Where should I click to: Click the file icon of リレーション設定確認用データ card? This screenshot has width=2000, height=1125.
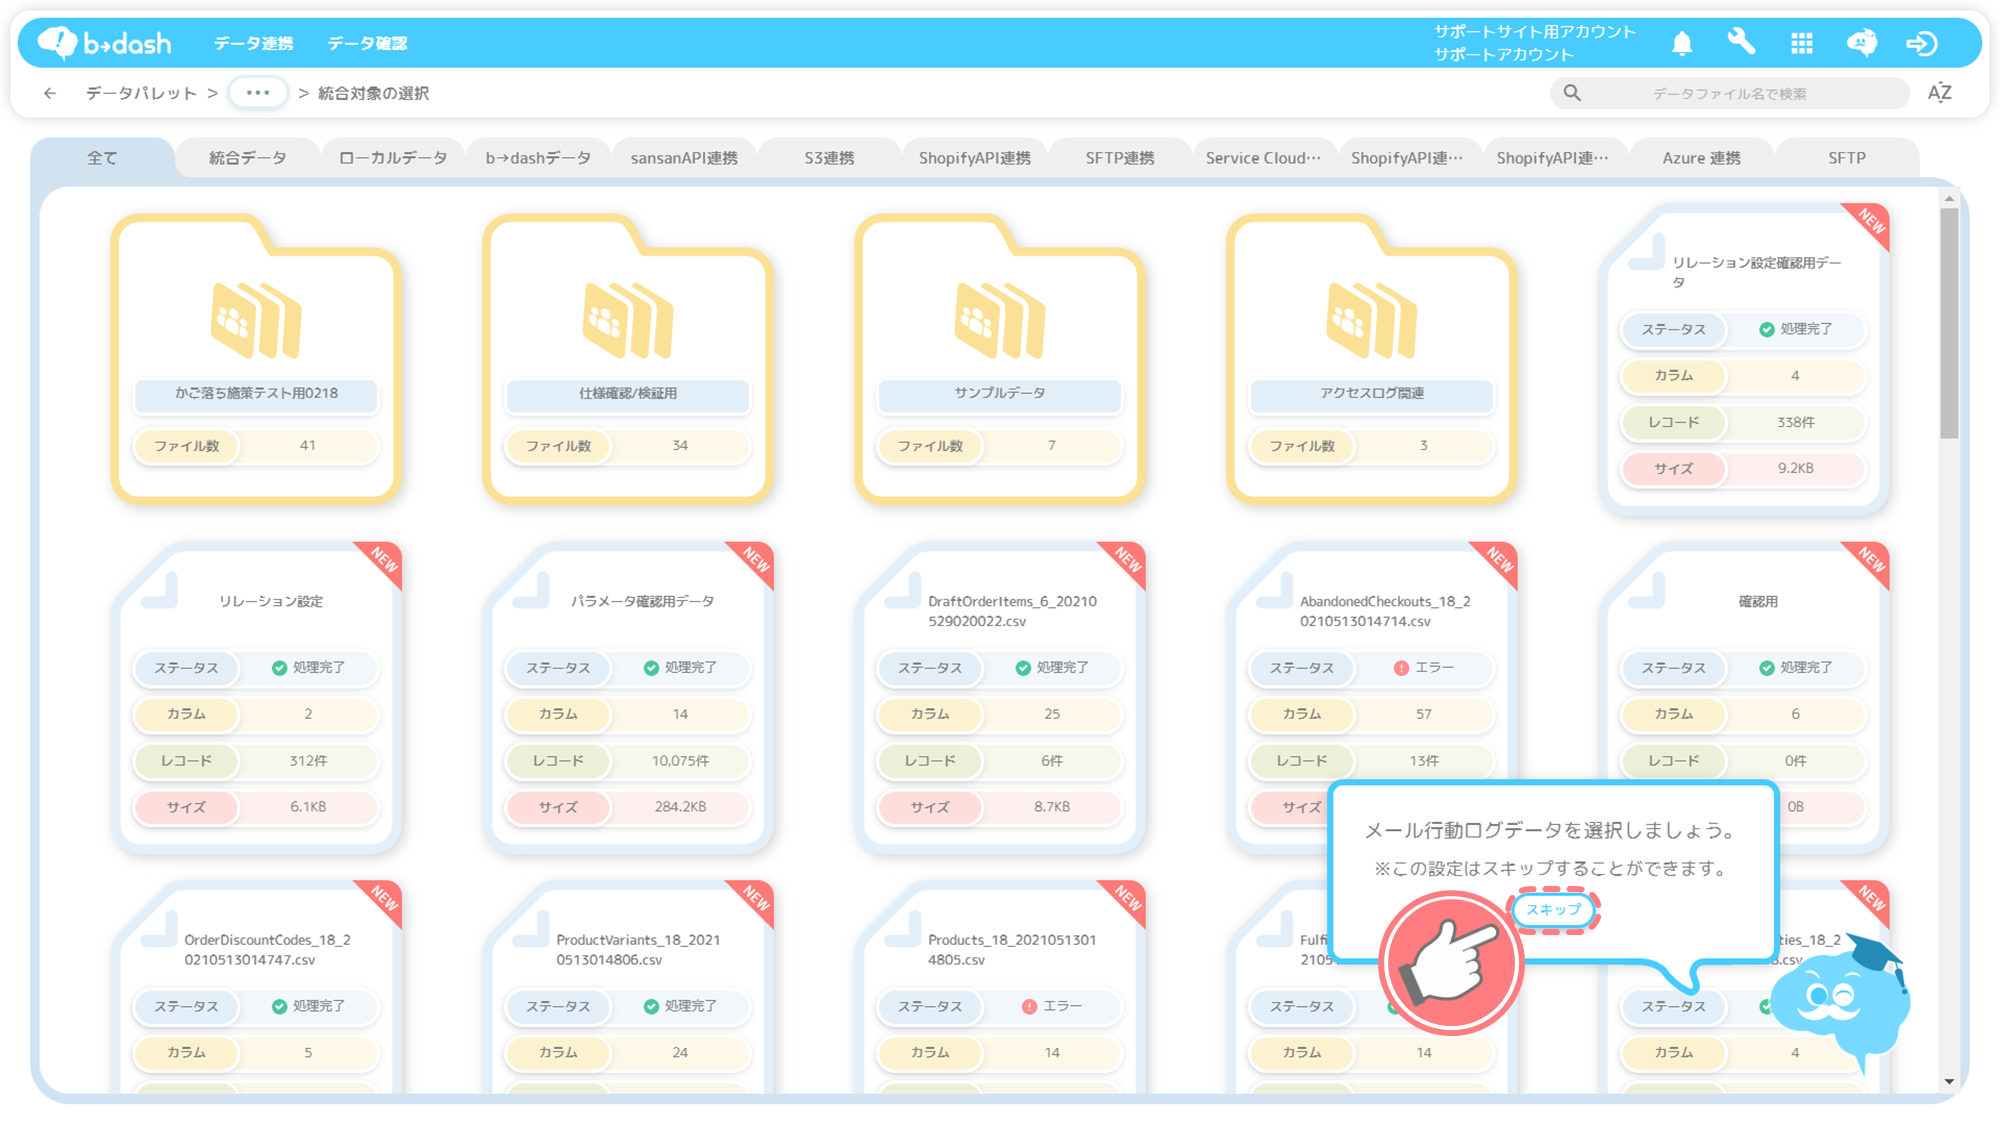pyautogui.click(x=1647, y=252)
